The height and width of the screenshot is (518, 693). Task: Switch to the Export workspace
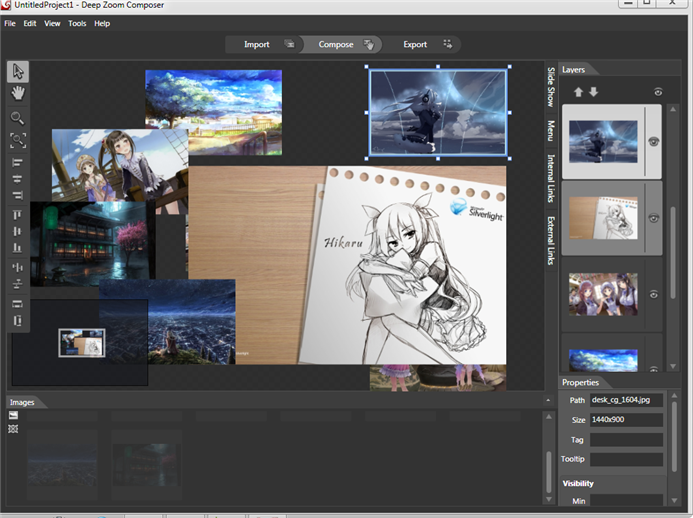click(423, 44)
